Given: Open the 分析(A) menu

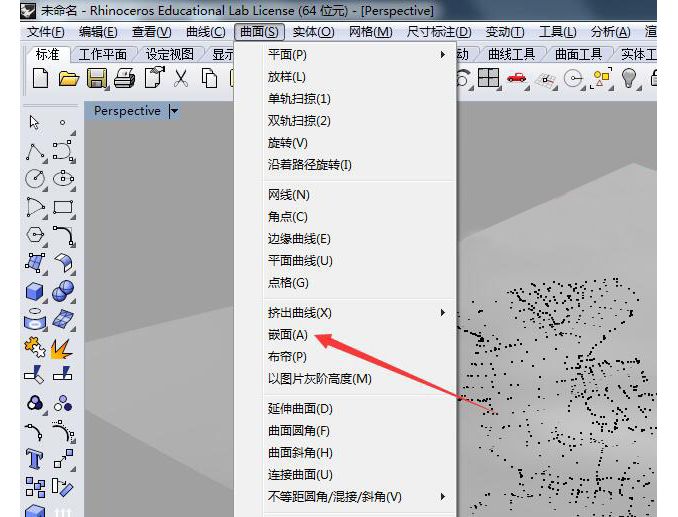Looking at the screenshot, I should click(x=611, y=32).
